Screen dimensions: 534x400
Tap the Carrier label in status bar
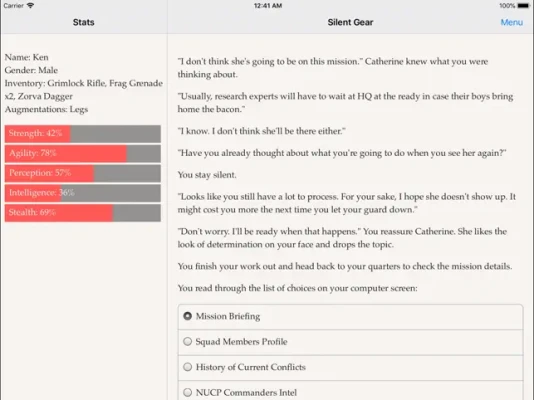pos(14,5)
